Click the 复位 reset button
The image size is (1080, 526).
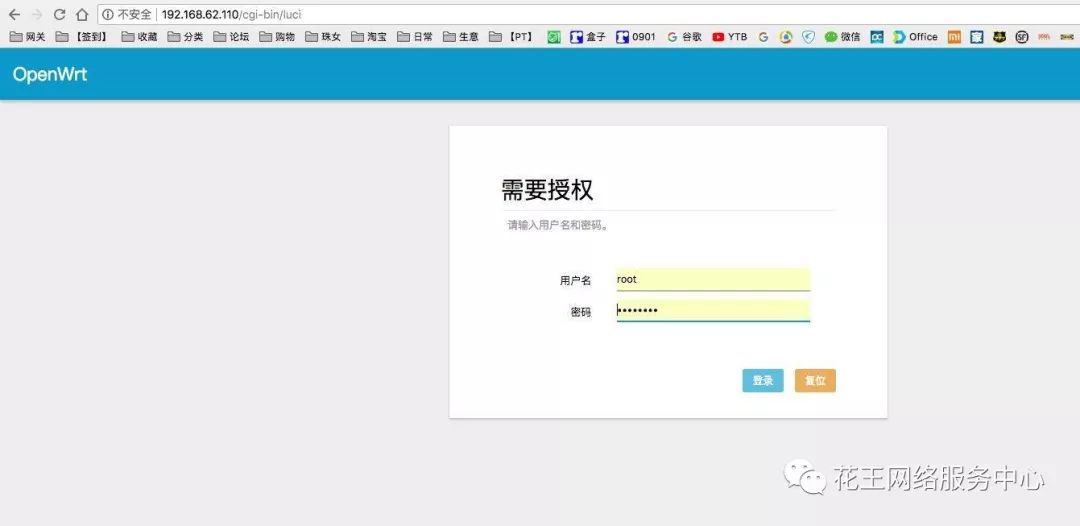click(x=815, y=381)
